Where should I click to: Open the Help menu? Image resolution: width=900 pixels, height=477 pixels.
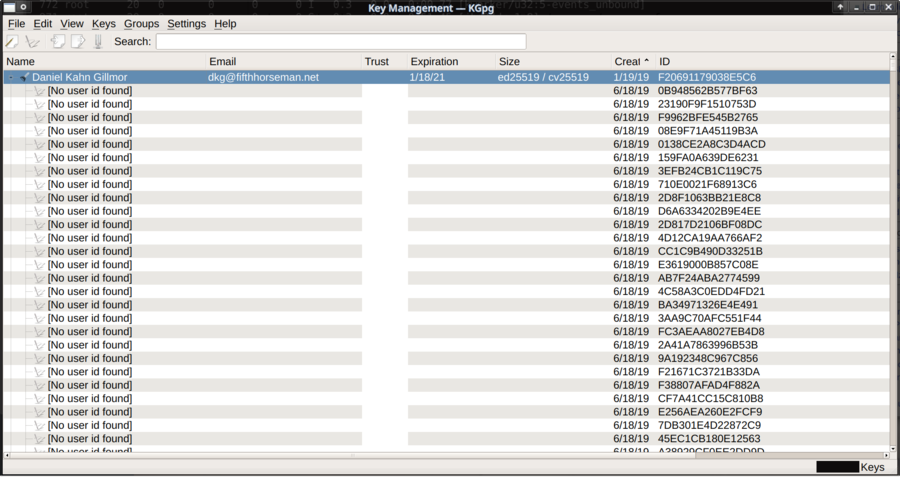click(x=225, y=24)
